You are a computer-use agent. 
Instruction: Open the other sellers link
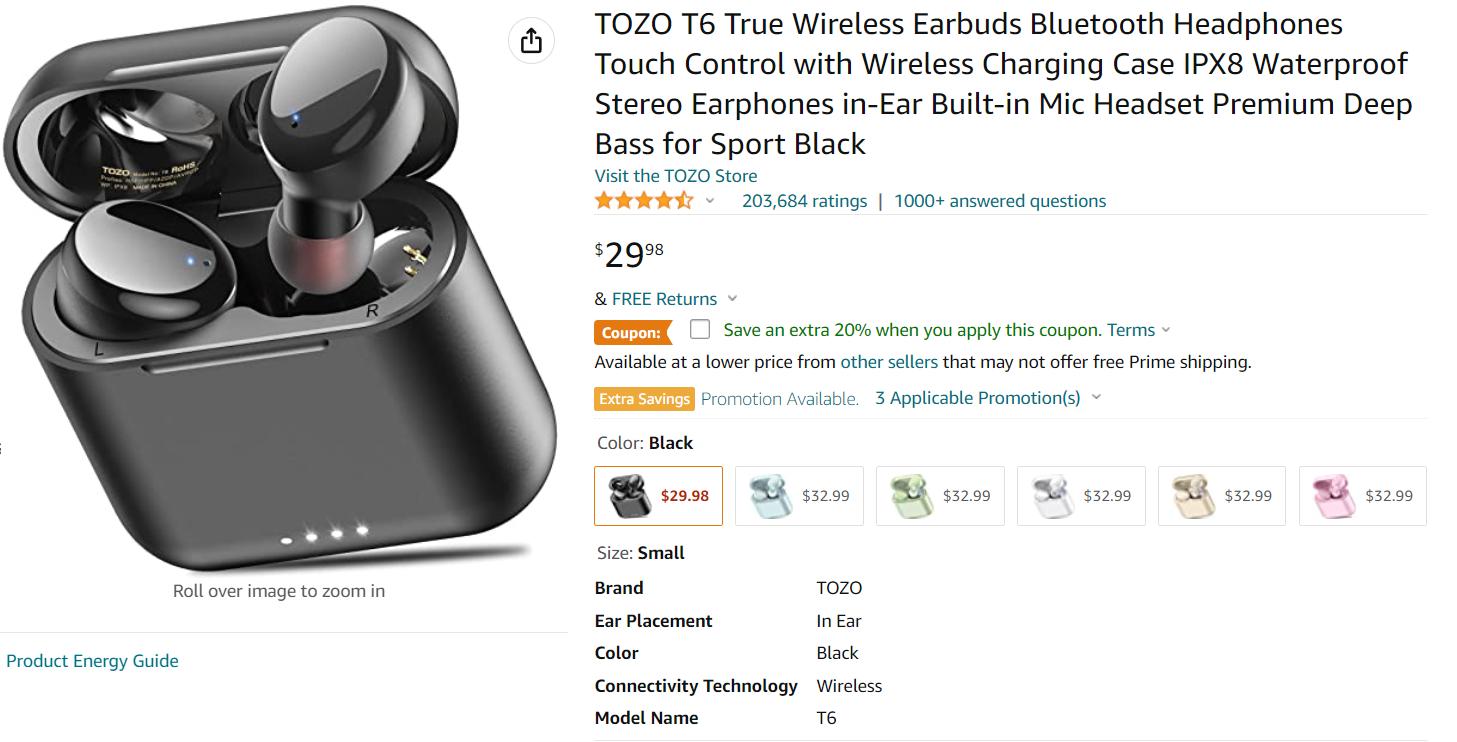889,362
